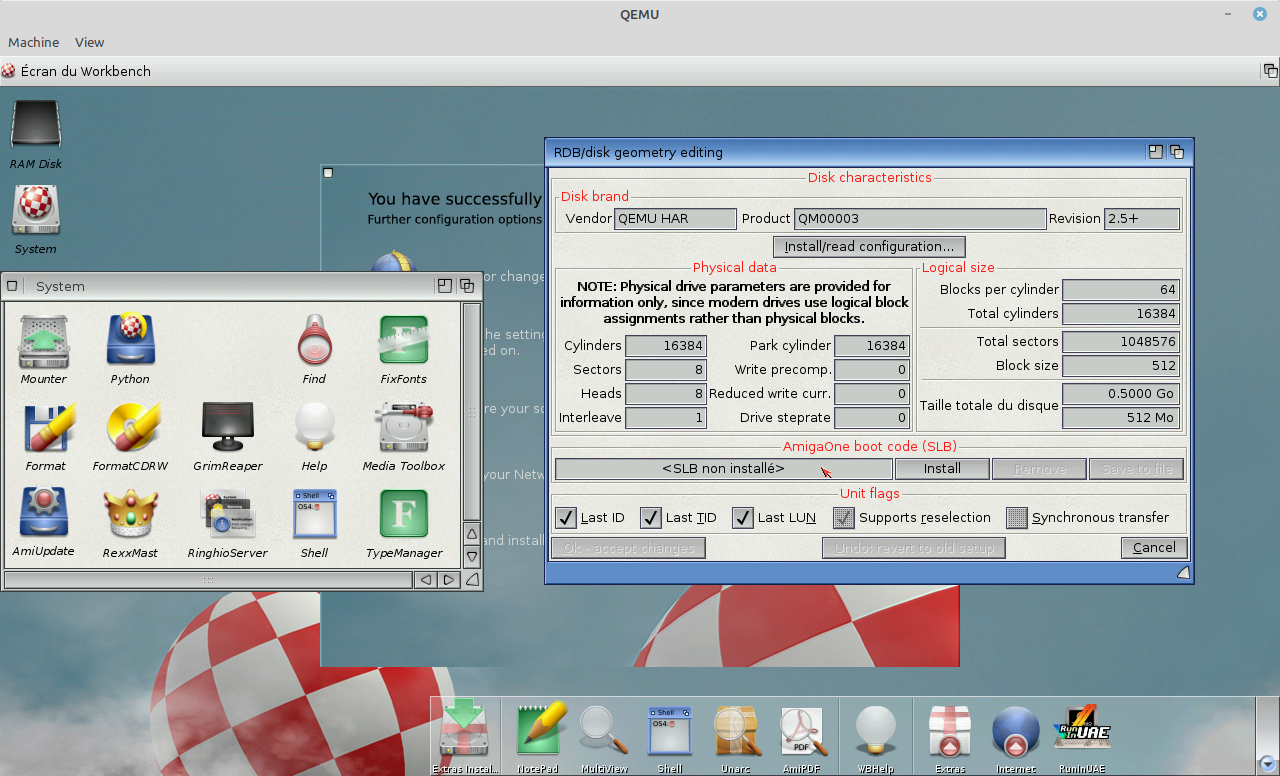Click the Sectors value field in Physical data

click(x=666, y=369)
